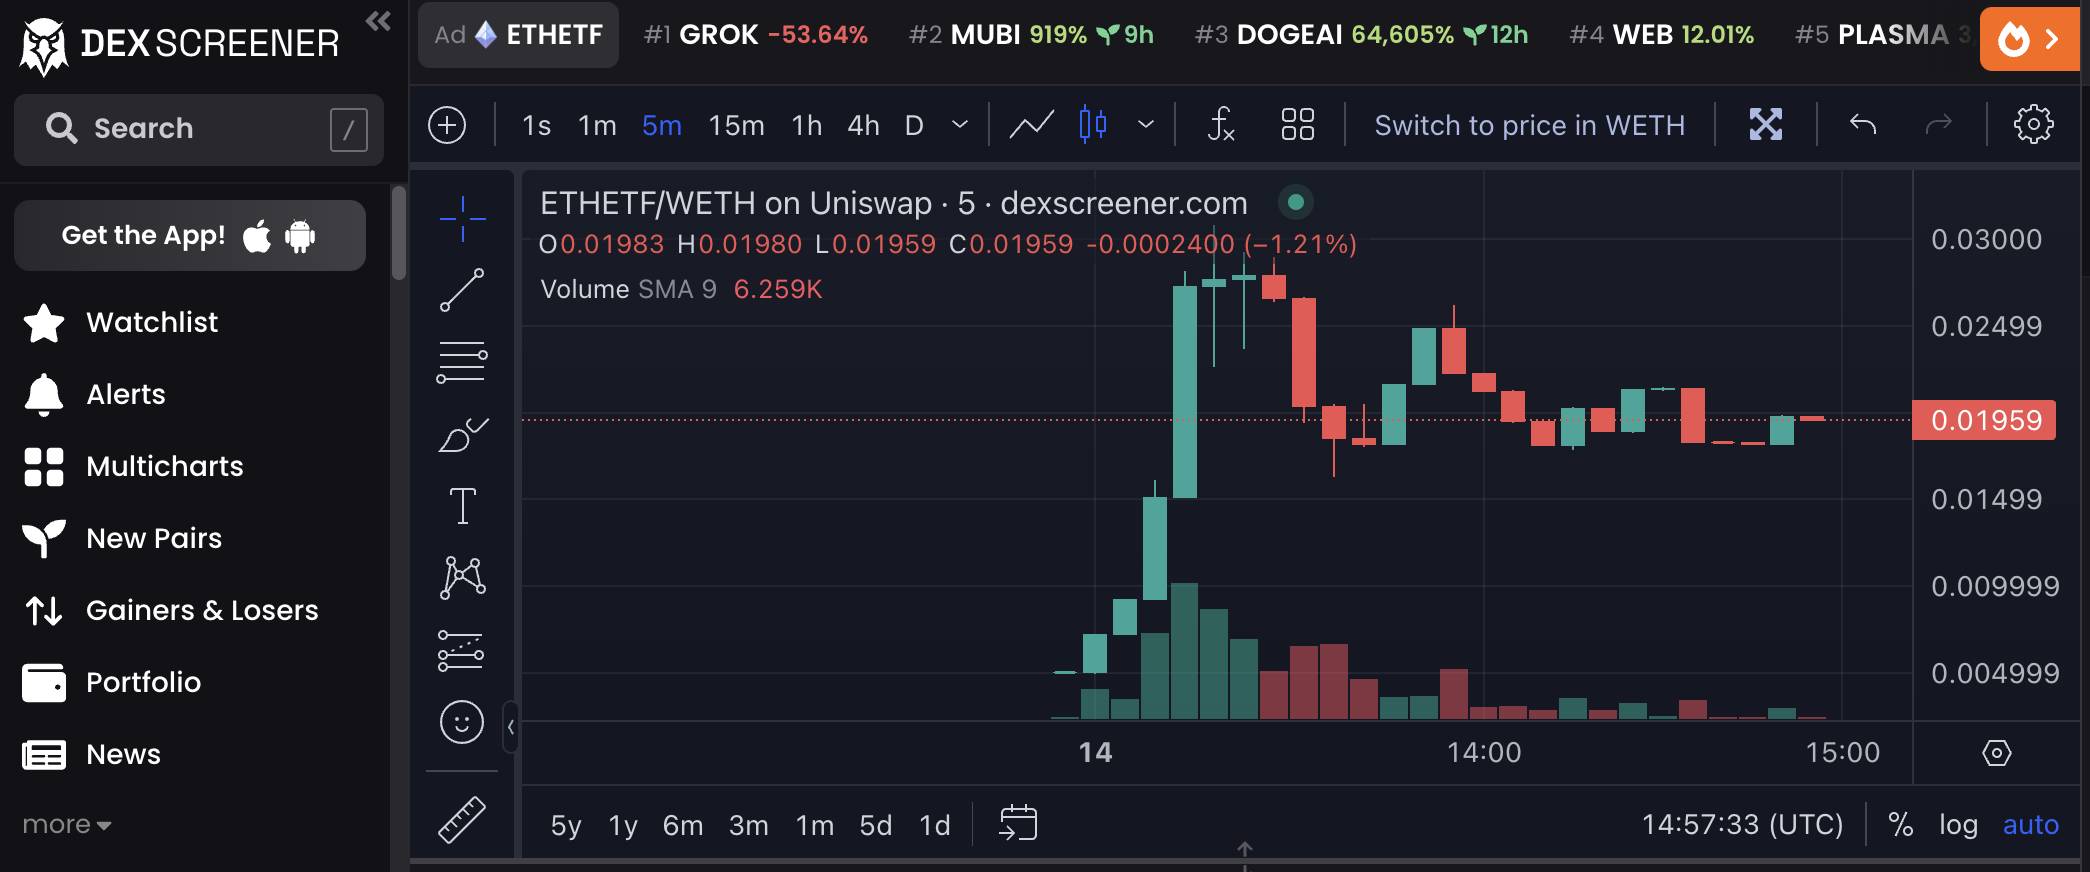The width and height of the screenshot is (2090, 872).
Task: Set chart range to 5y
Action: tap(566, 825)
